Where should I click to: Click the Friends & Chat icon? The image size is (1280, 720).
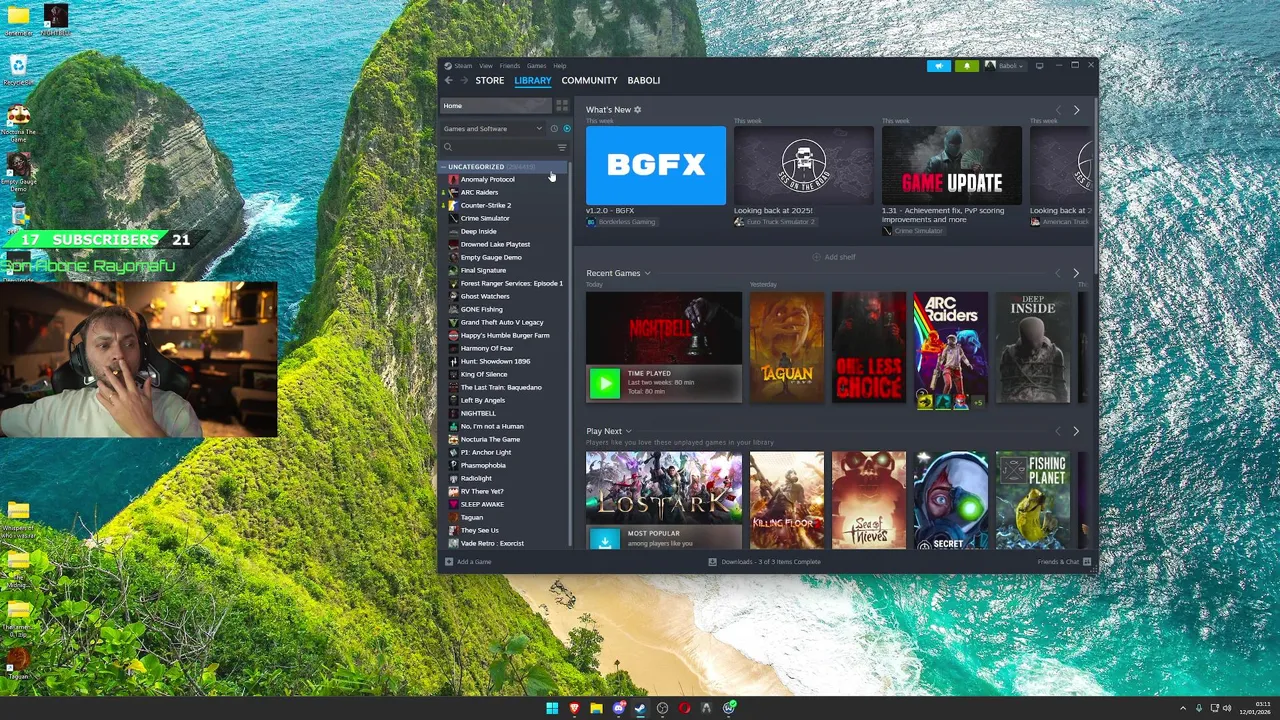[1089, 562]
